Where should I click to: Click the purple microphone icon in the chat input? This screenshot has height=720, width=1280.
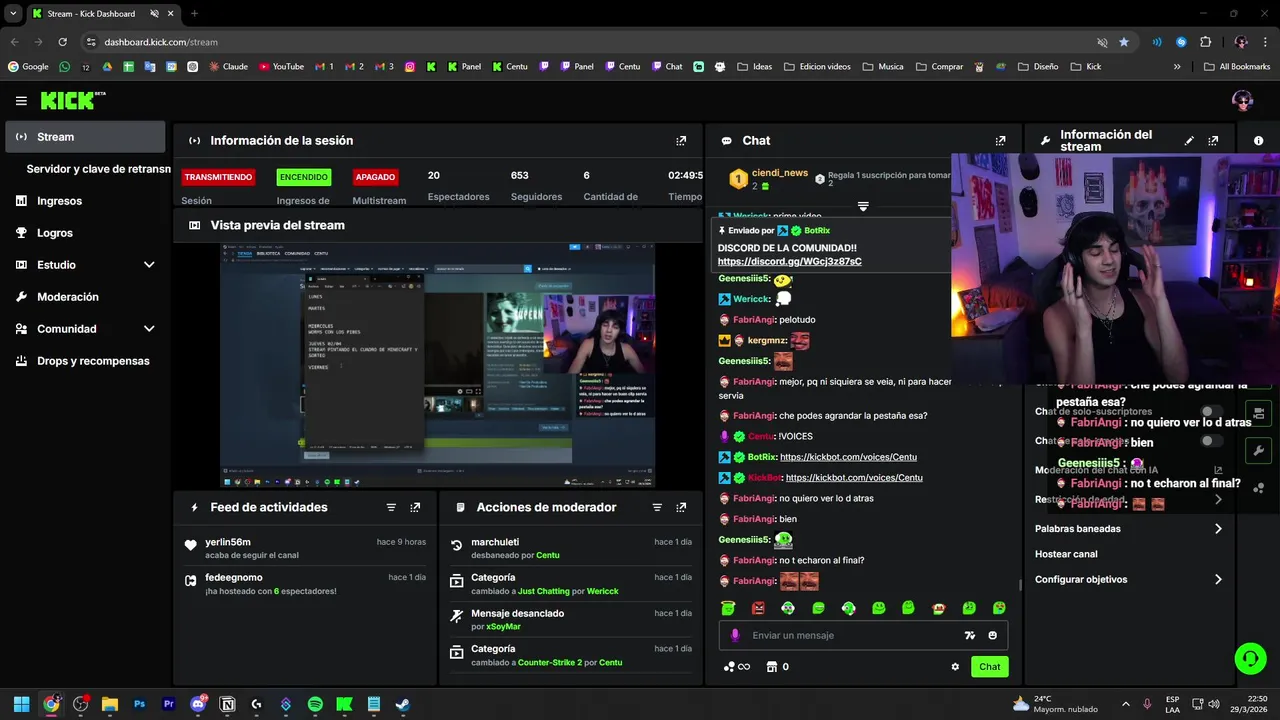pos(735,635)
